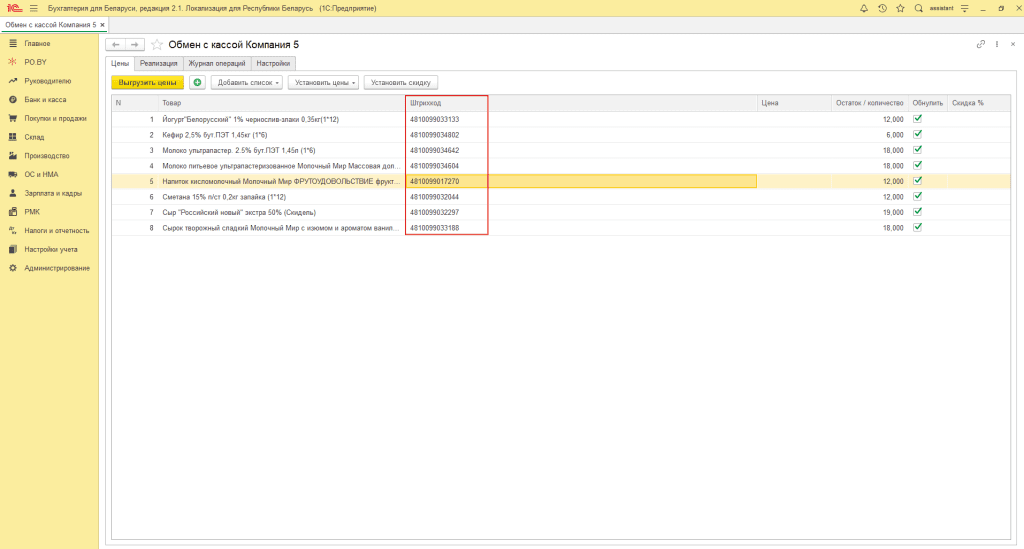This screenshot has height=549, width=1024.
Task: Close the form with X
Action: tap(1013, 44)
